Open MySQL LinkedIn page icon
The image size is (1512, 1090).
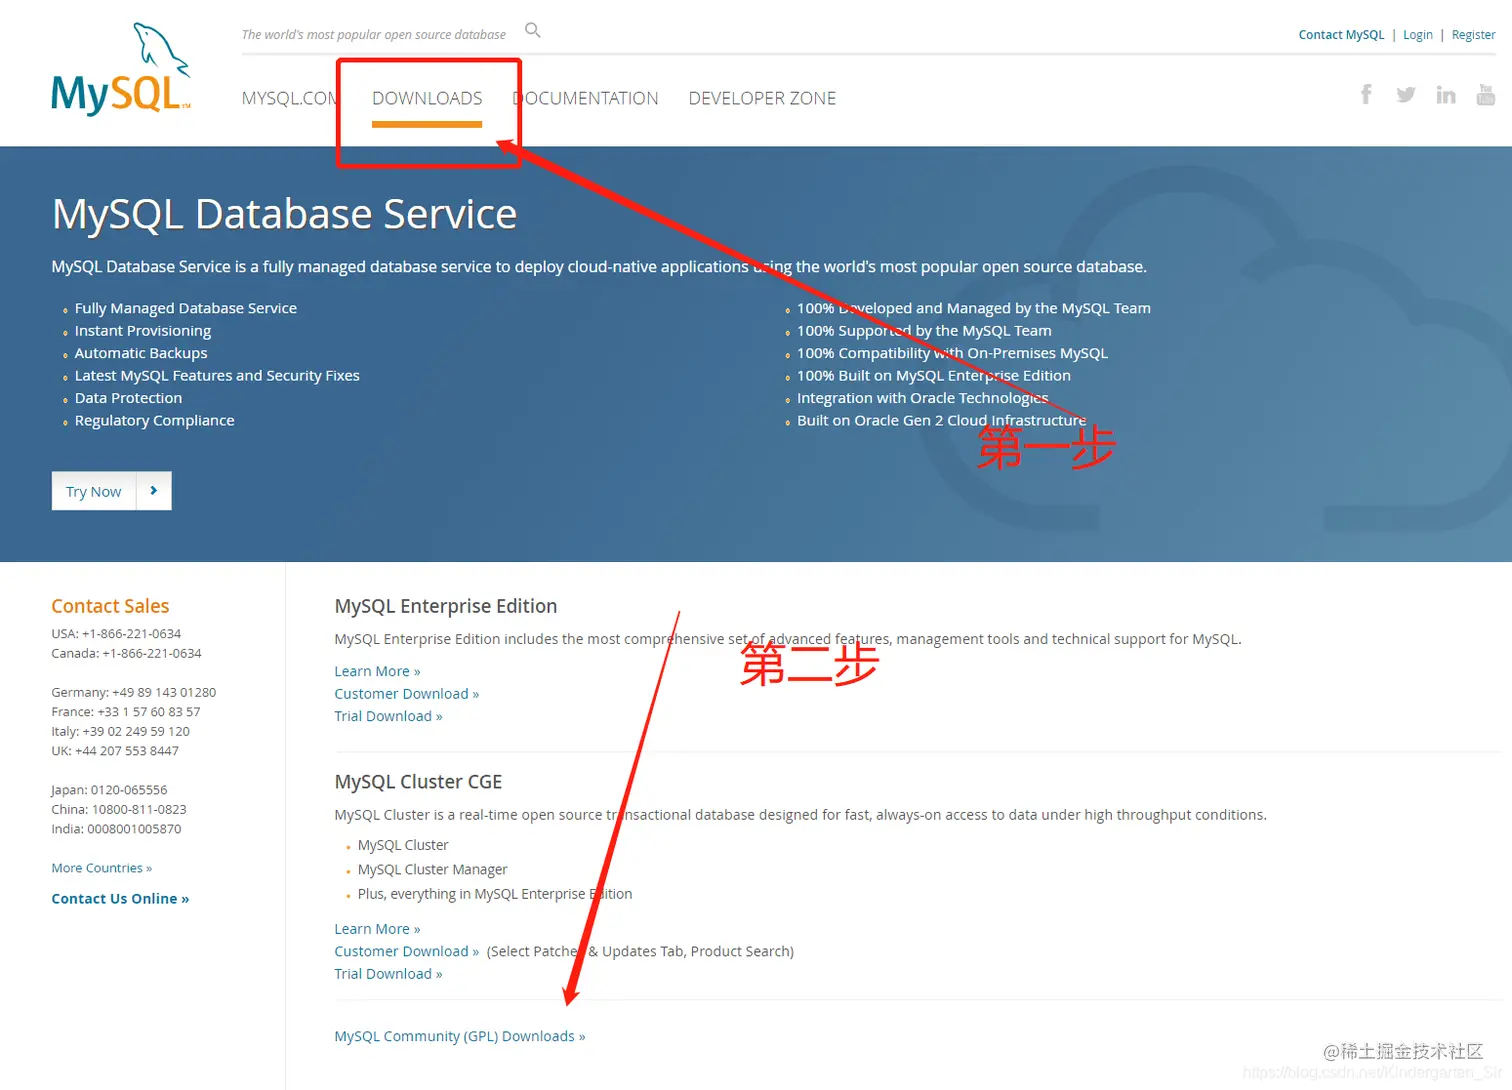pos(1446,95)
